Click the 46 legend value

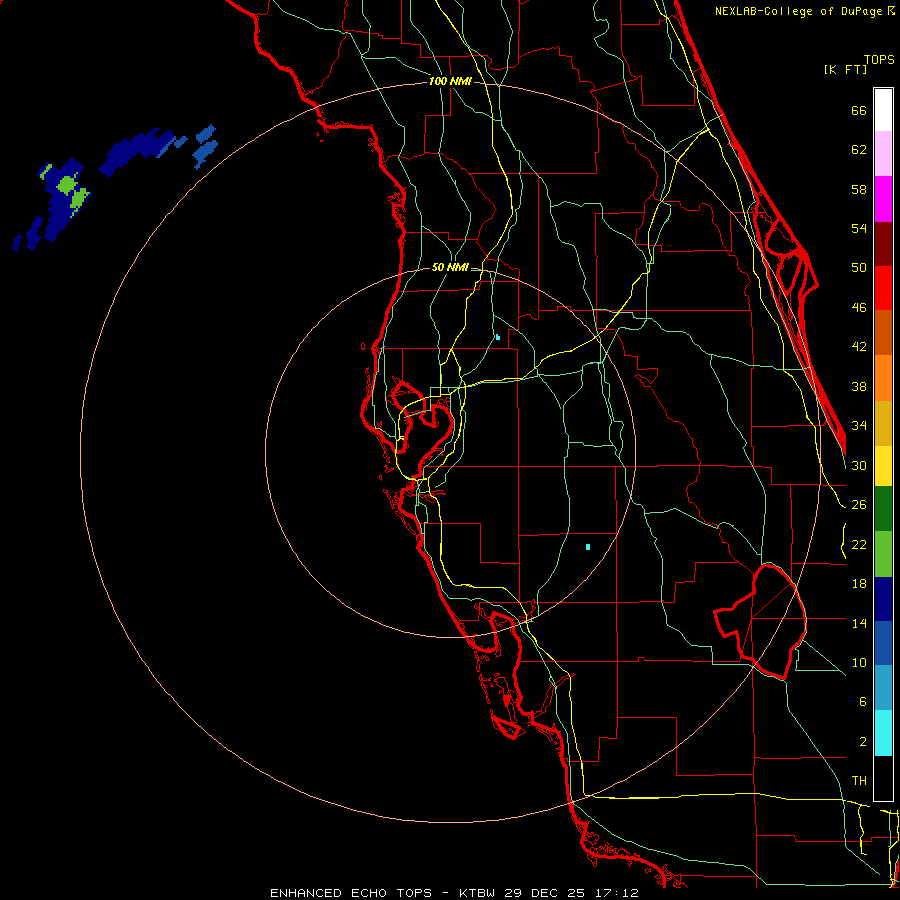pos(859,308)
